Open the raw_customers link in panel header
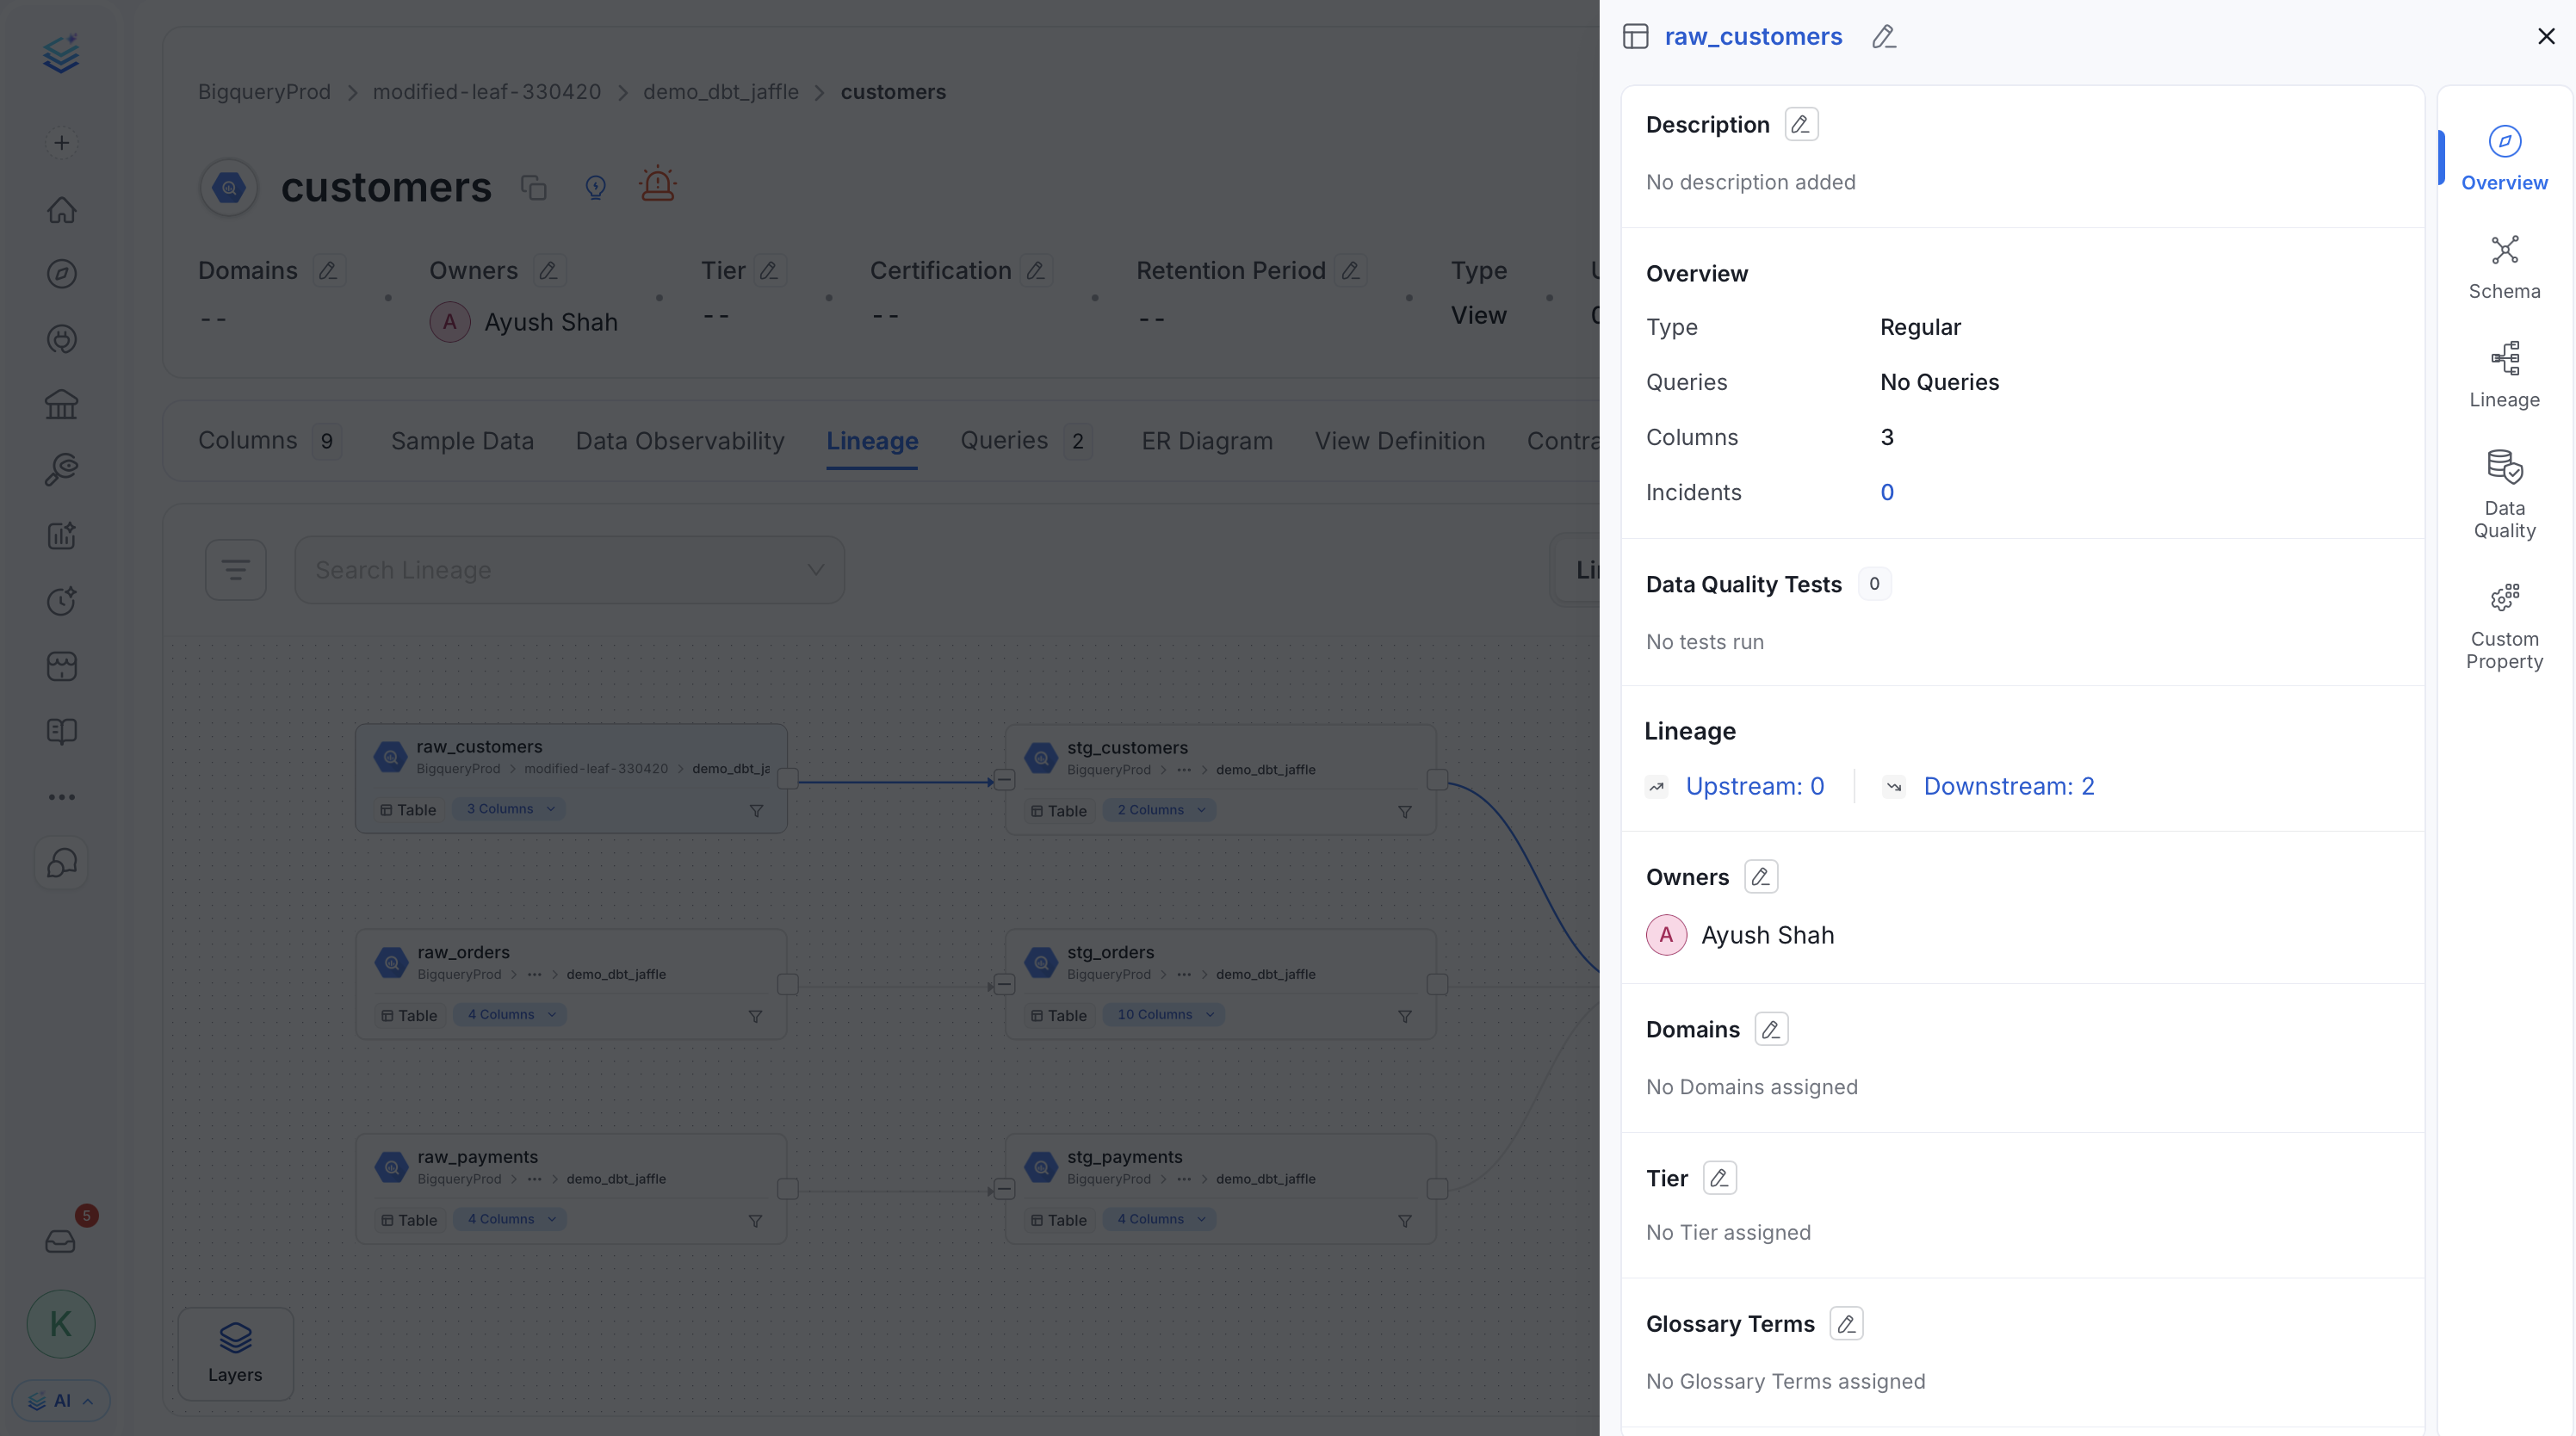Screen dimensions: 2576x1436 pos(1753,37)
